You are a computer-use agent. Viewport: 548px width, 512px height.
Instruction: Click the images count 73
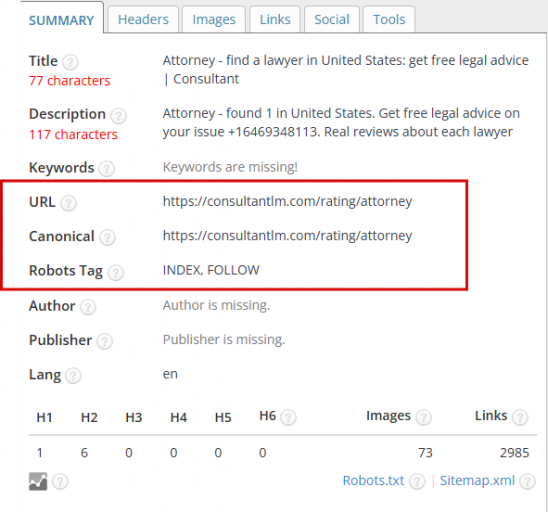coord(425,453)
